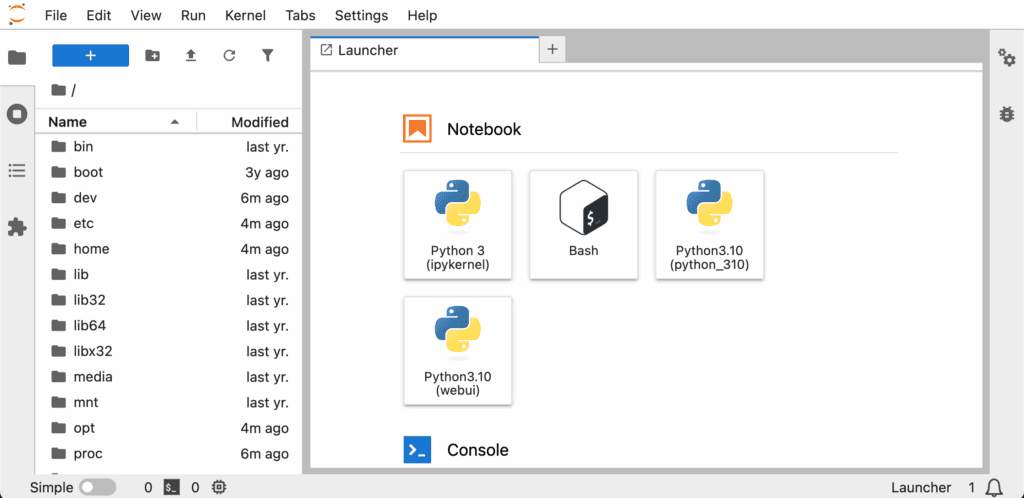Launch Python 3 (ipykernel) notebook

[x=458, y=225]
